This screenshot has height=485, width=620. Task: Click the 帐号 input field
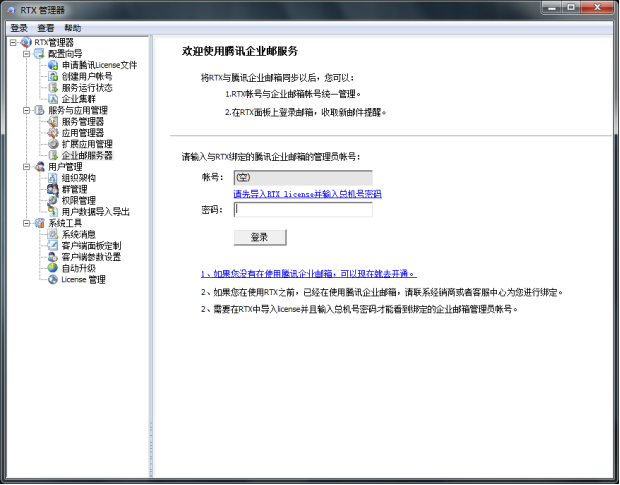click(303, 177)
